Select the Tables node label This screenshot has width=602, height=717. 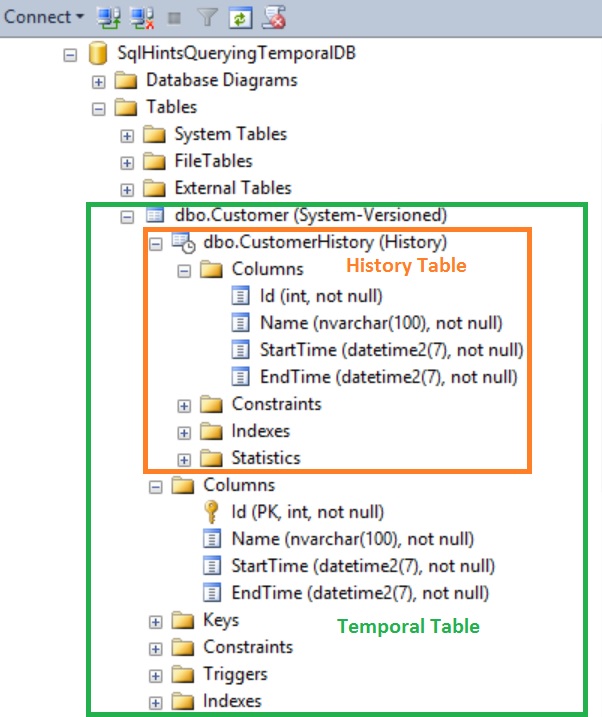click(171, 107)
